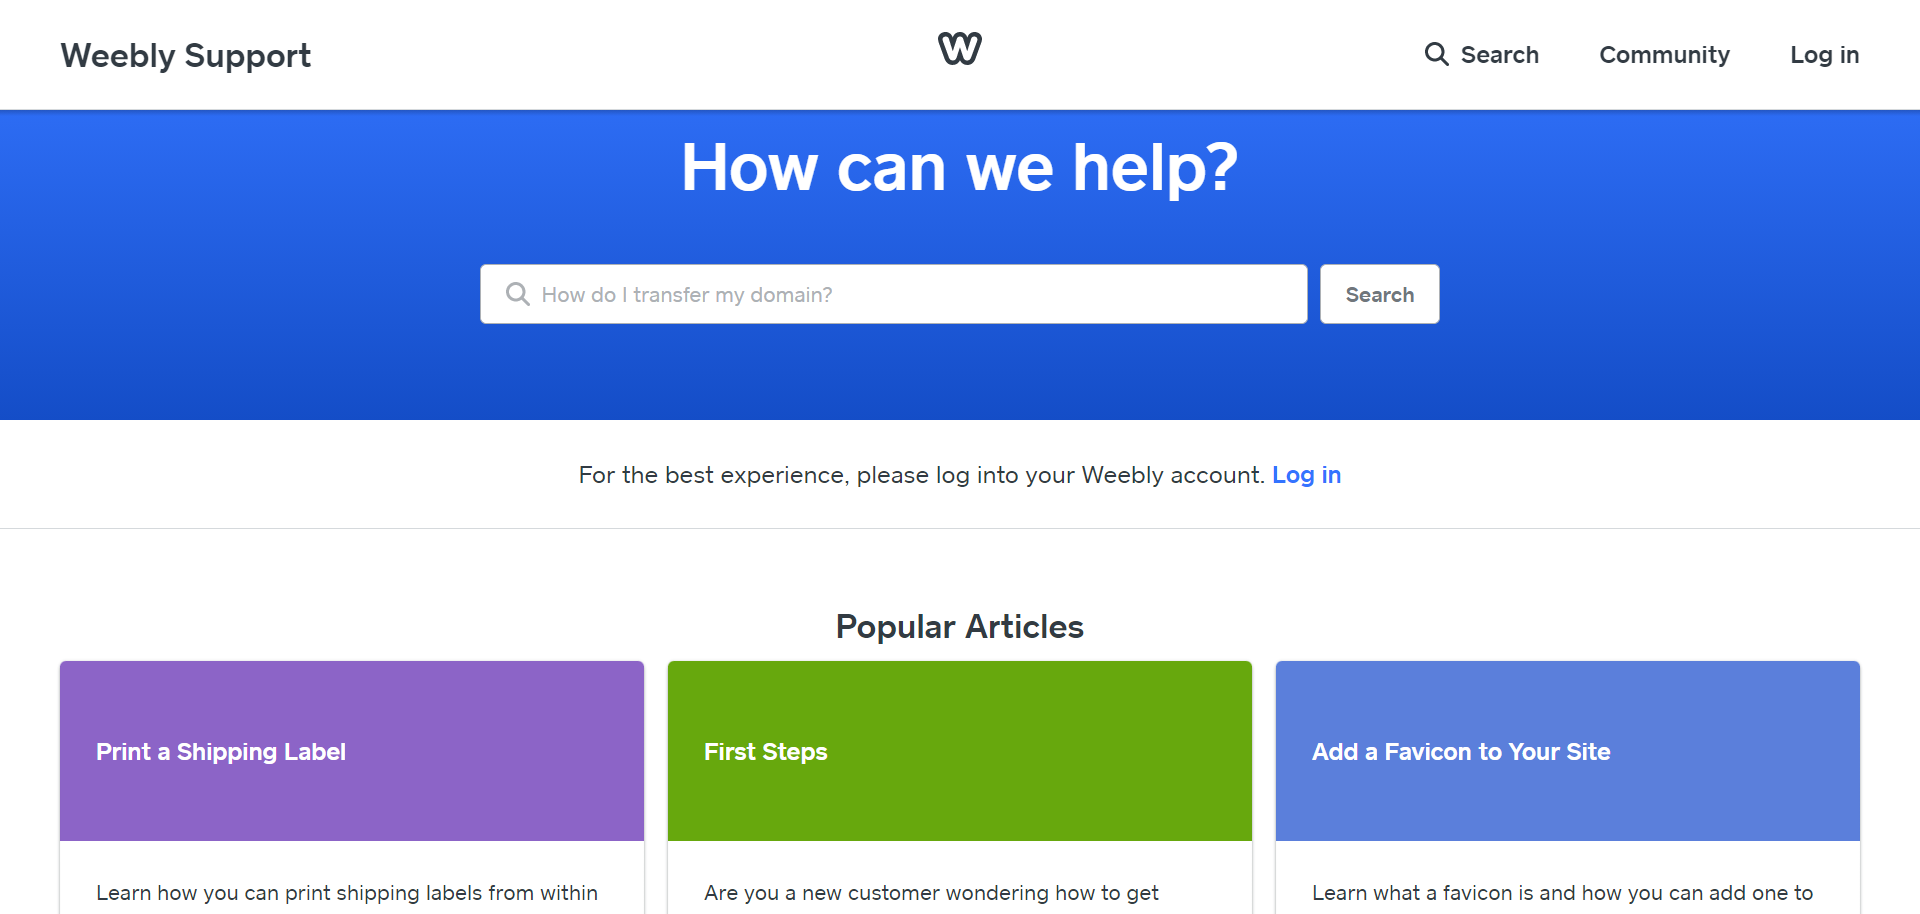Open the Community navigation item
This screenshot has height=914, width=1920.
1664,55
